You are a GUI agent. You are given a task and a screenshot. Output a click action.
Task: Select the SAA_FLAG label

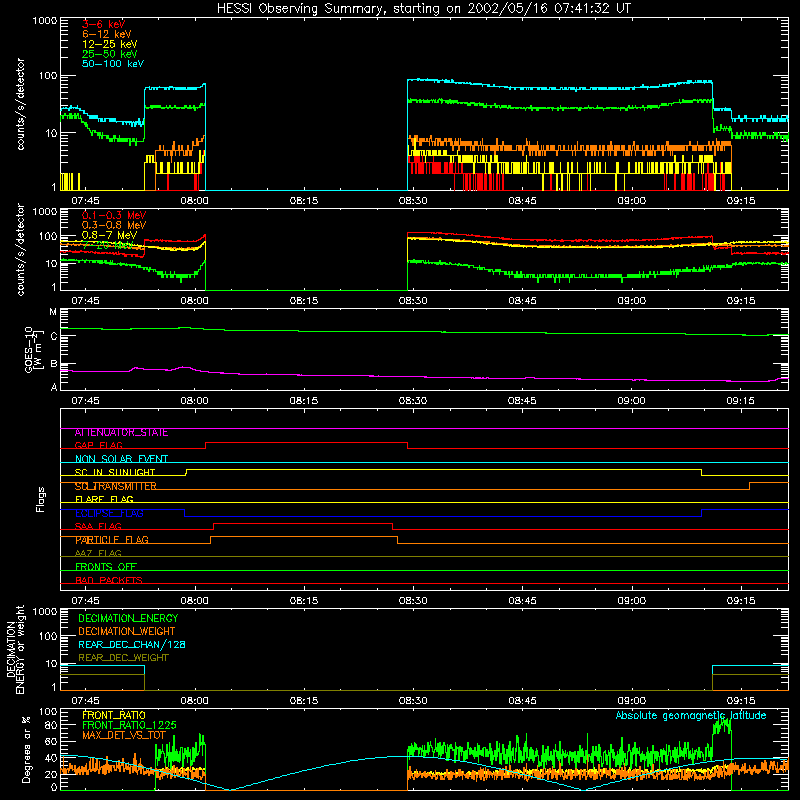pos(98,526)
